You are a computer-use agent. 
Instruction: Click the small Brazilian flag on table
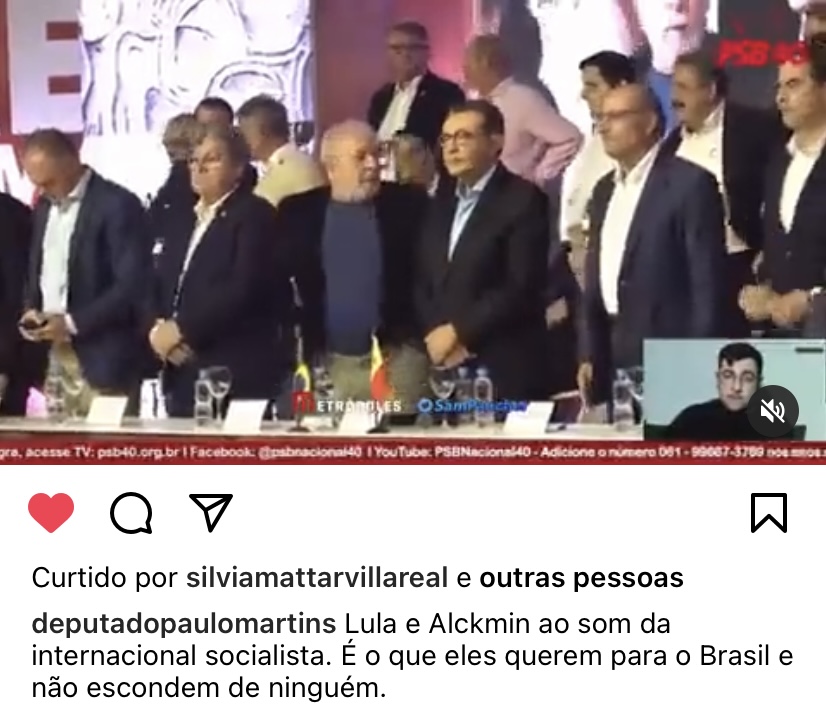coord(302,374)
